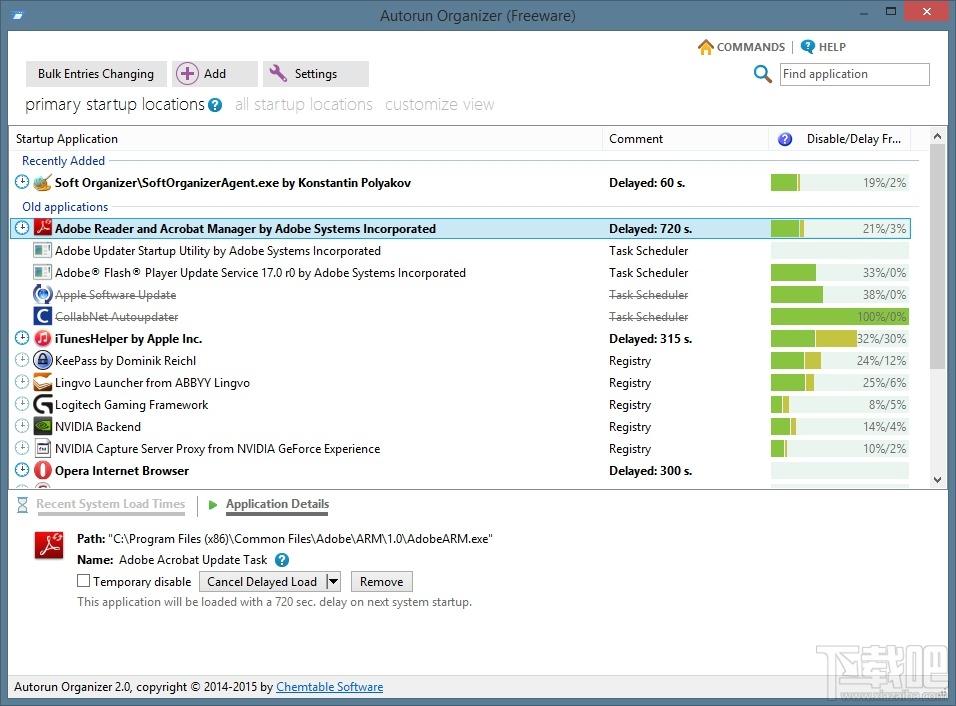Viewport: 956px width, 706px height.
Task: Open the Application Details tab
Action: pyautogui.click(x=277, y=504)
